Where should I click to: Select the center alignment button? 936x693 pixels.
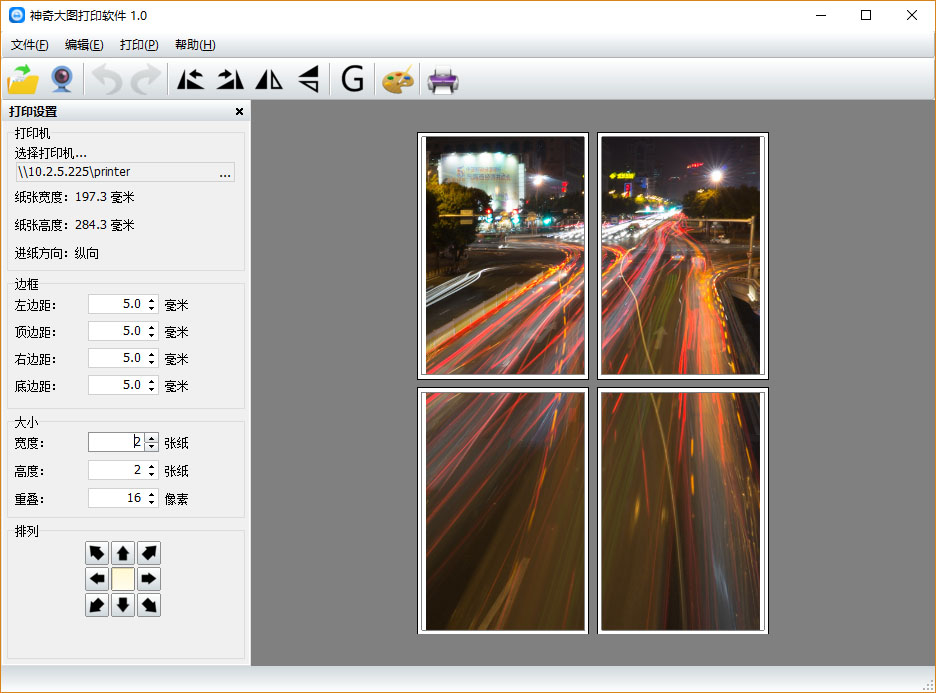pos(123,579)
